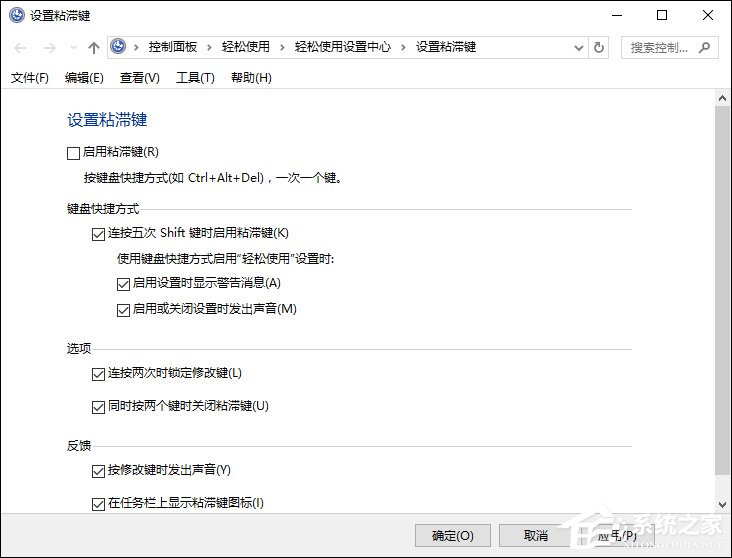The width and height of the screenshot is (732, 558).
Task: Click scrollbar down arrow
Action: (x=722, y=504)
